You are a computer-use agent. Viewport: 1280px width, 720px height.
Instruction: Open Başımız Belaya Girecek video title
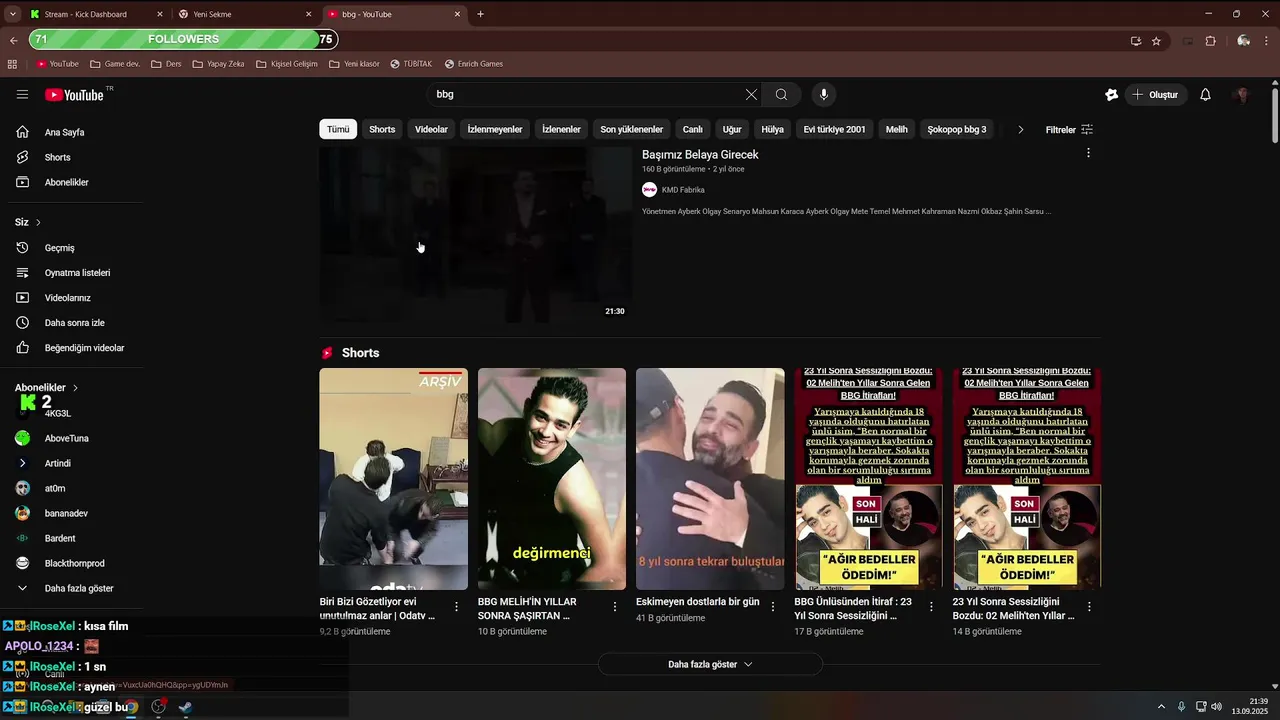click(700, 155)
